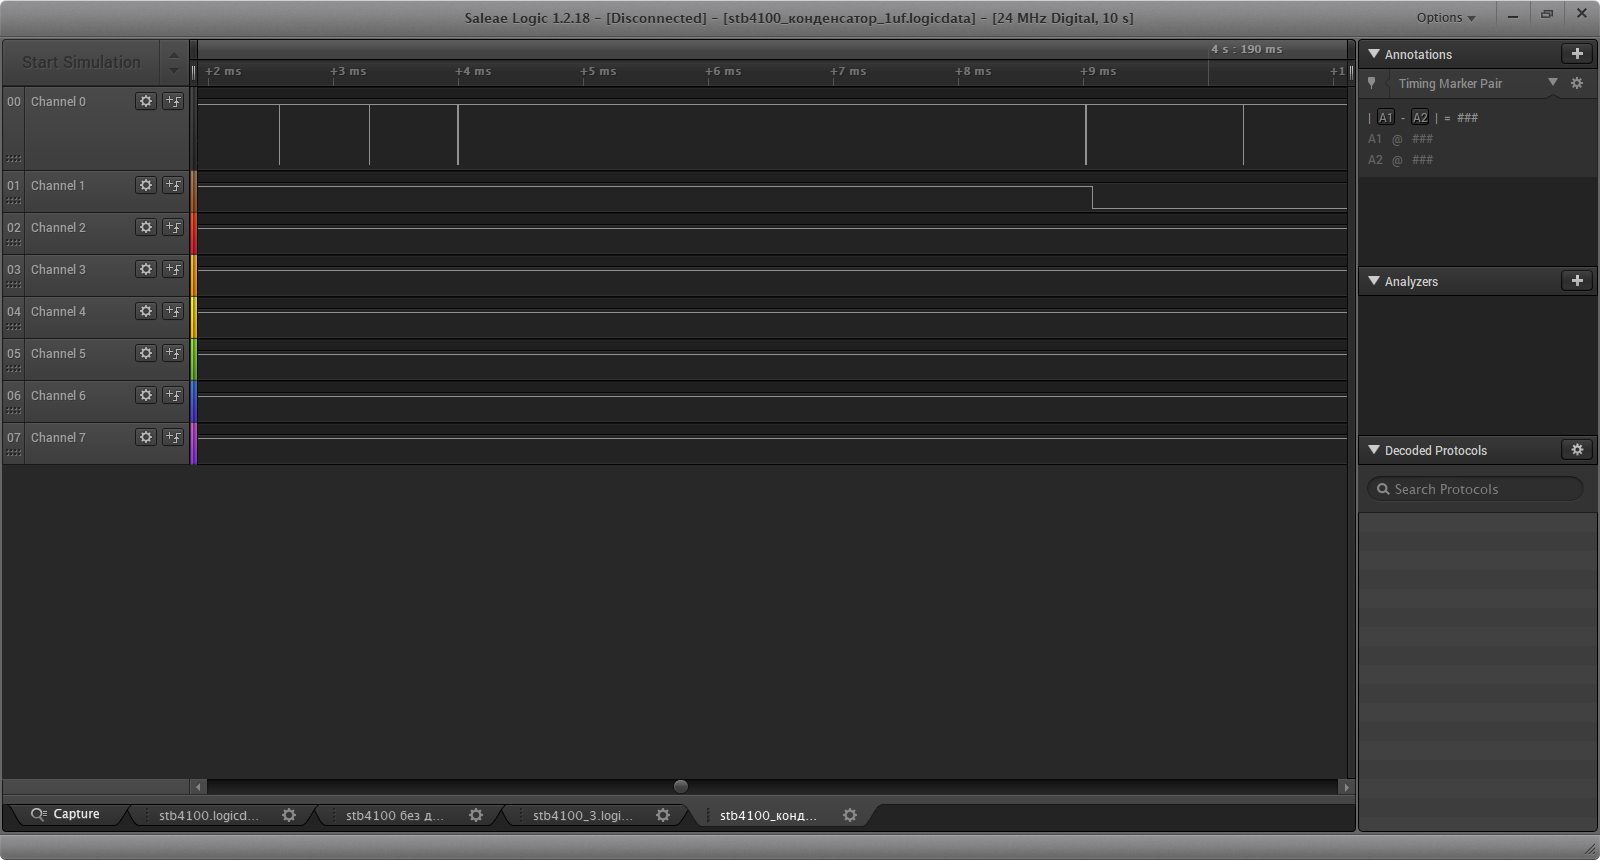Image resolution: width=1600 pixels, height=860 pixels.
Task: Increase sample settings with up arrow
Action: click(174, 55)
